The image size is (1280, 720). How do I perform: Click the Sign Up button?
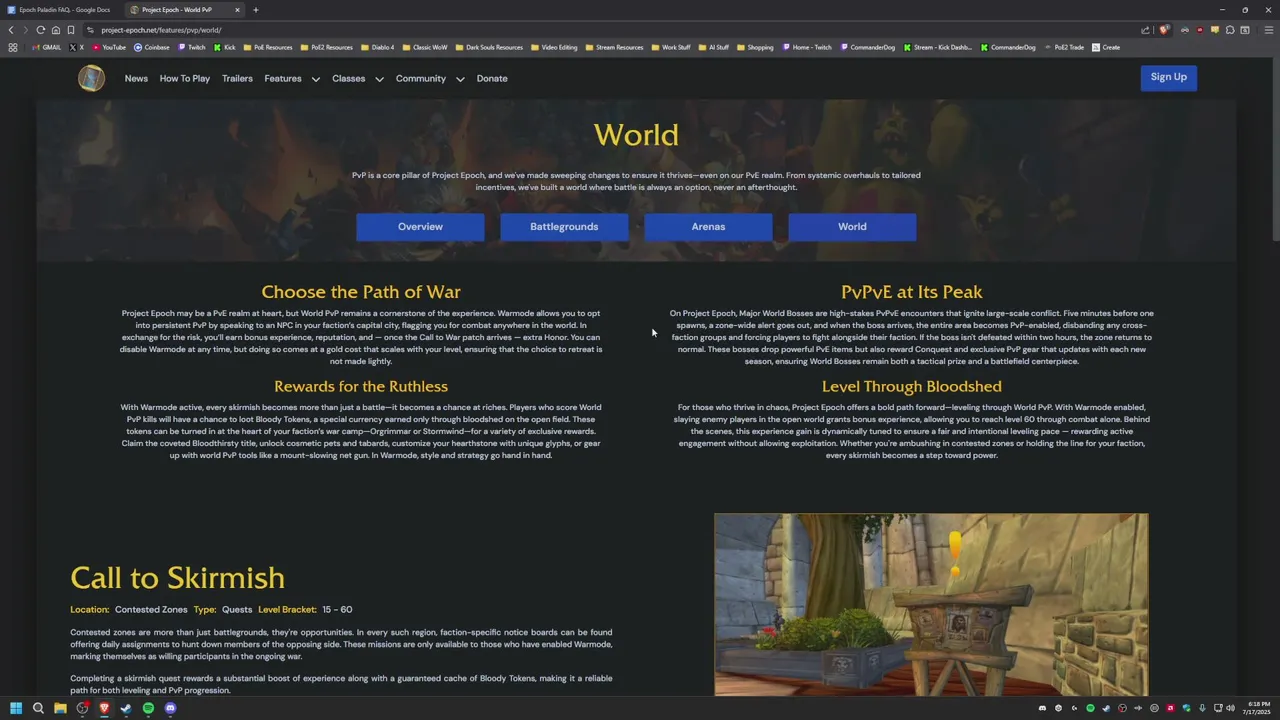pos(1168,77)
